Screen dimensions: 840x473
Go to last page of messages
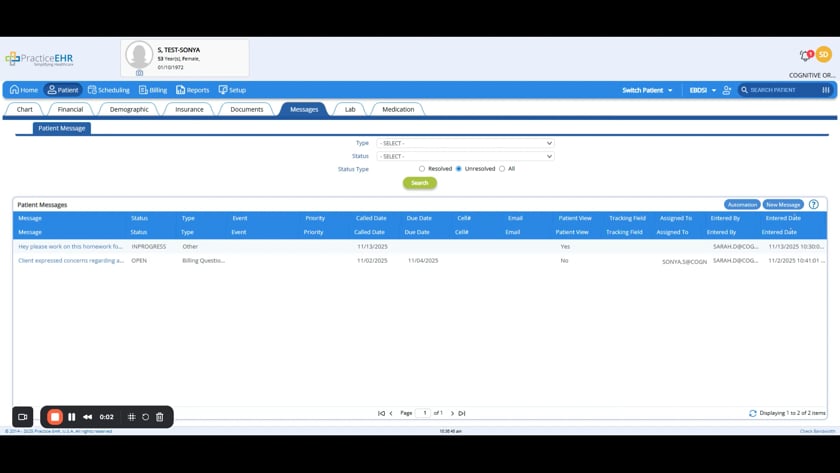pos(462,413)
